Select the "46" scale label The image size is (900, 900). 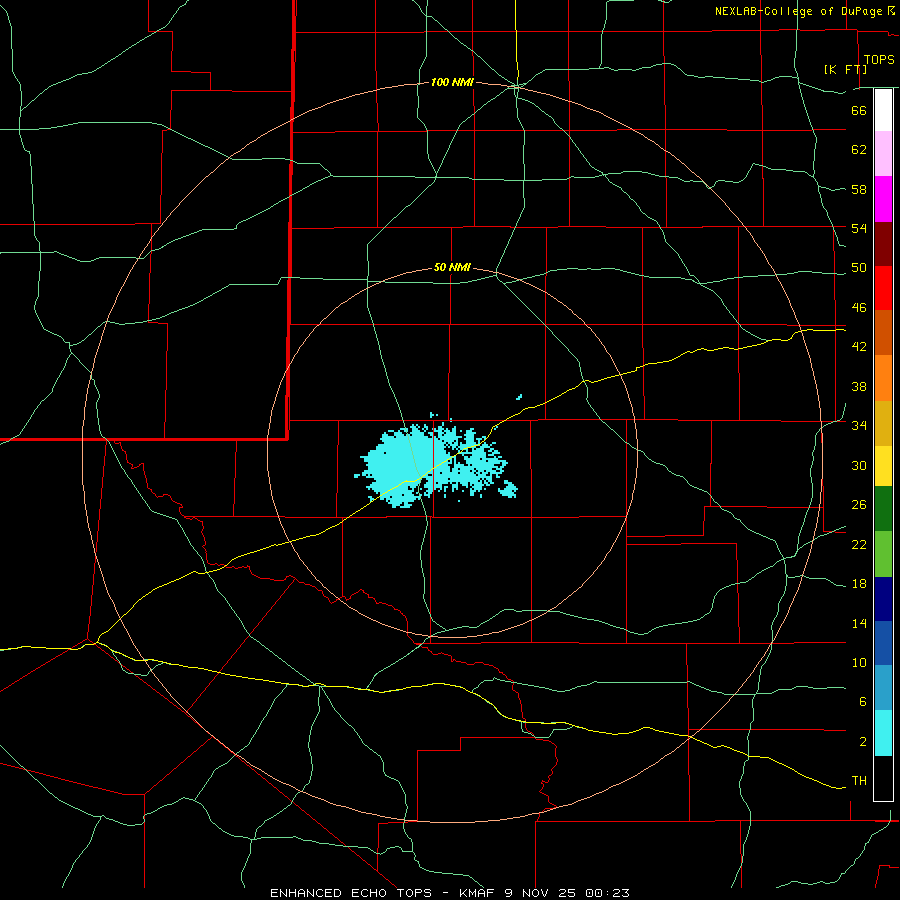tap(859, 307)
